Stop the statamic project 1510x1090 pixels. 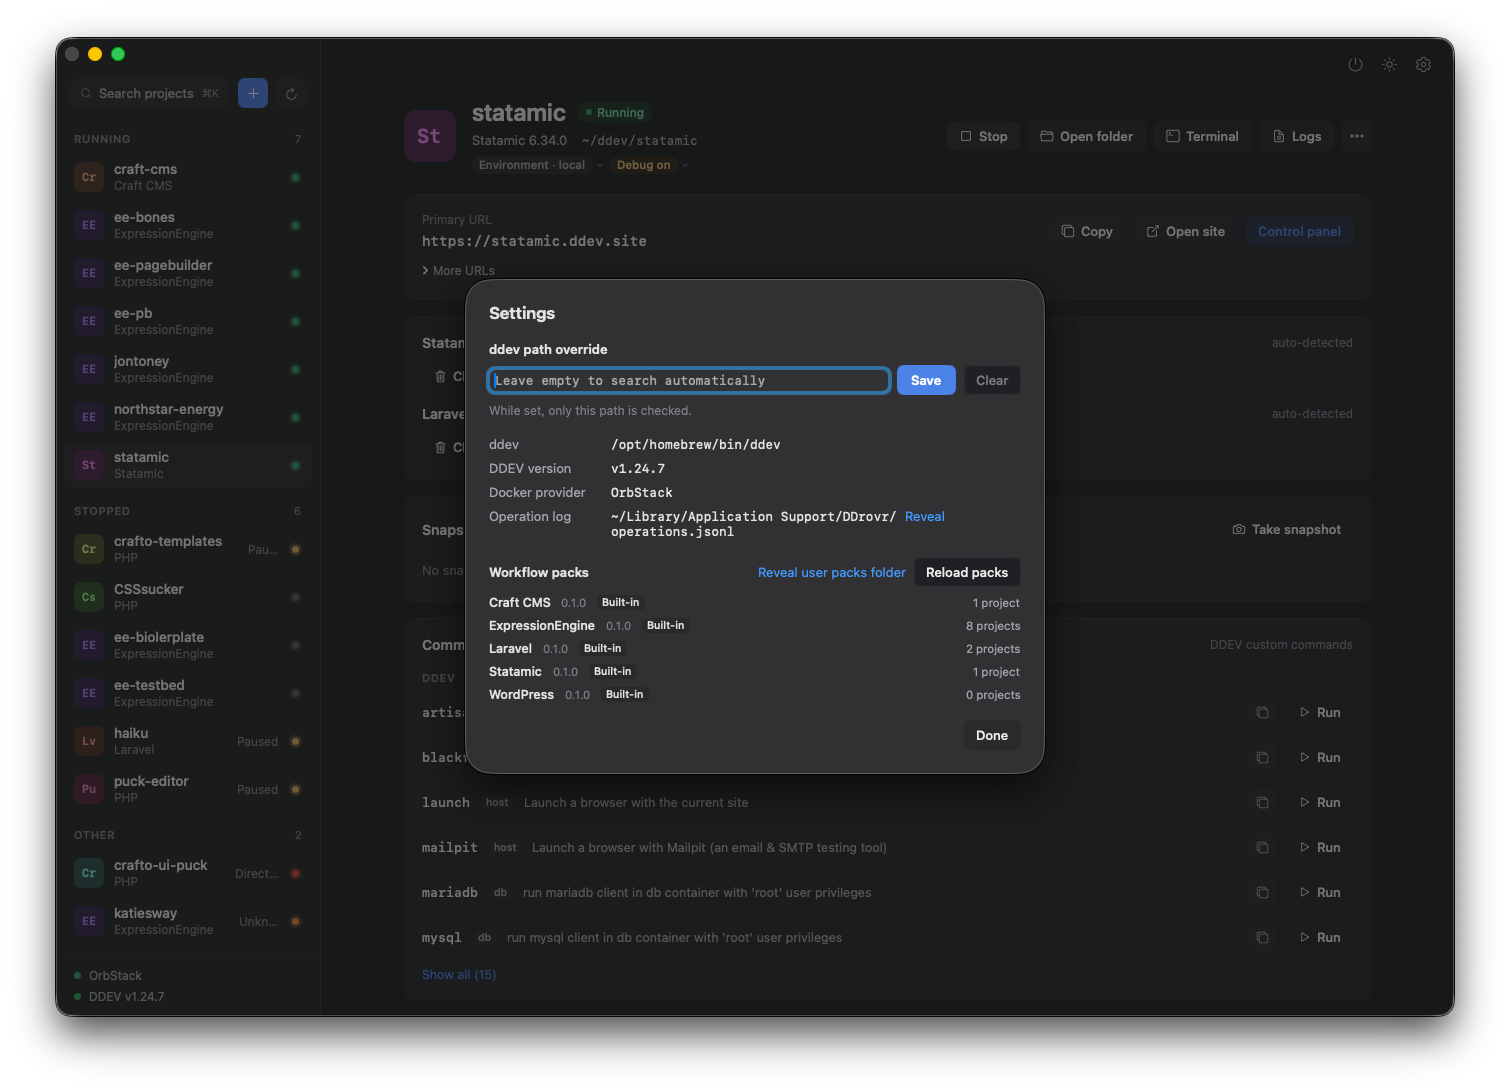(x=983, y=136)
